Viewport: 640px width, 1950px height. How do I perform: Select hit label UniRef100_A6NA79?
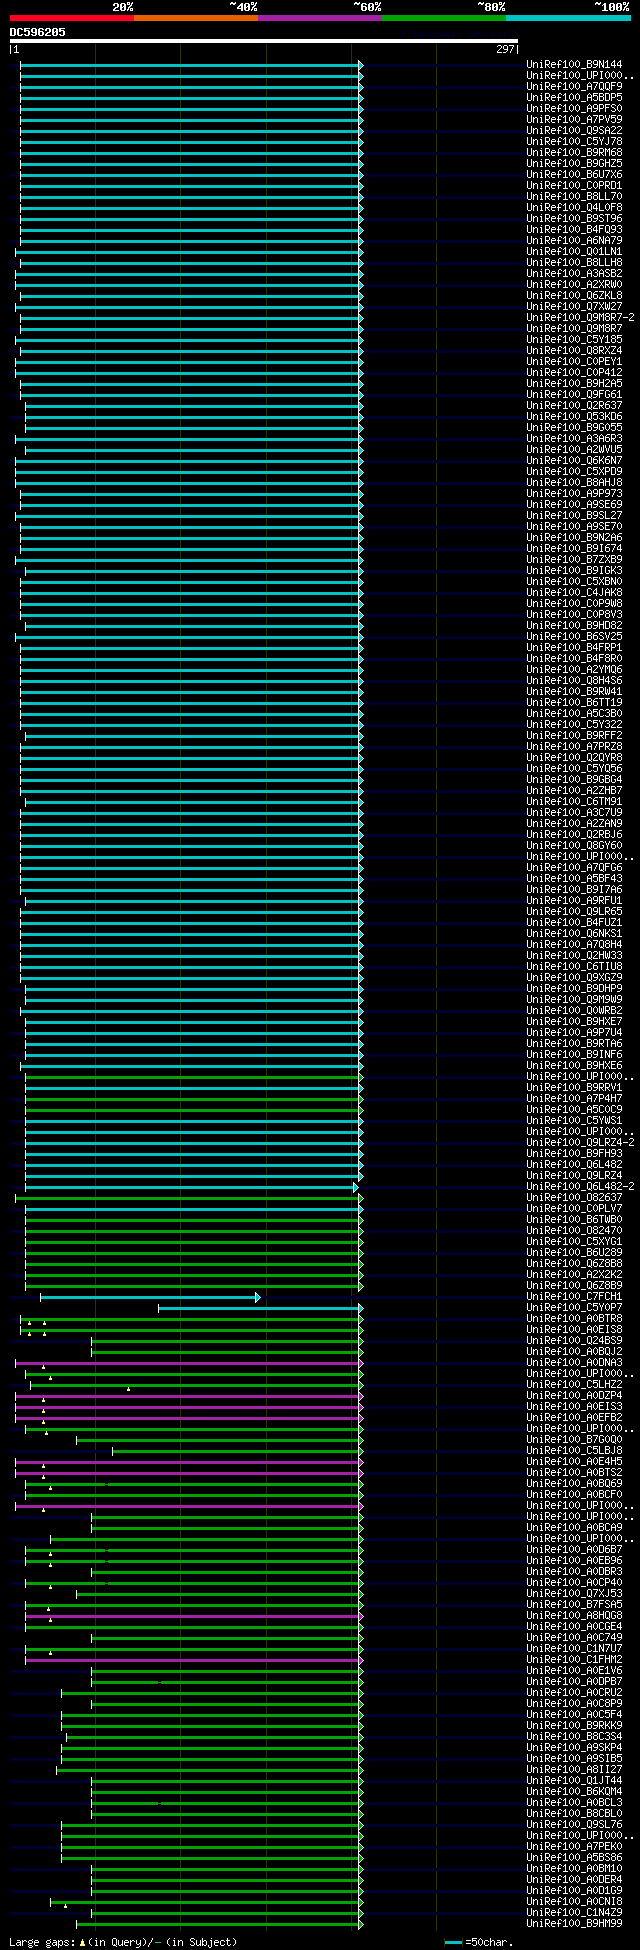pyautogui.click(x=574, y=241)
